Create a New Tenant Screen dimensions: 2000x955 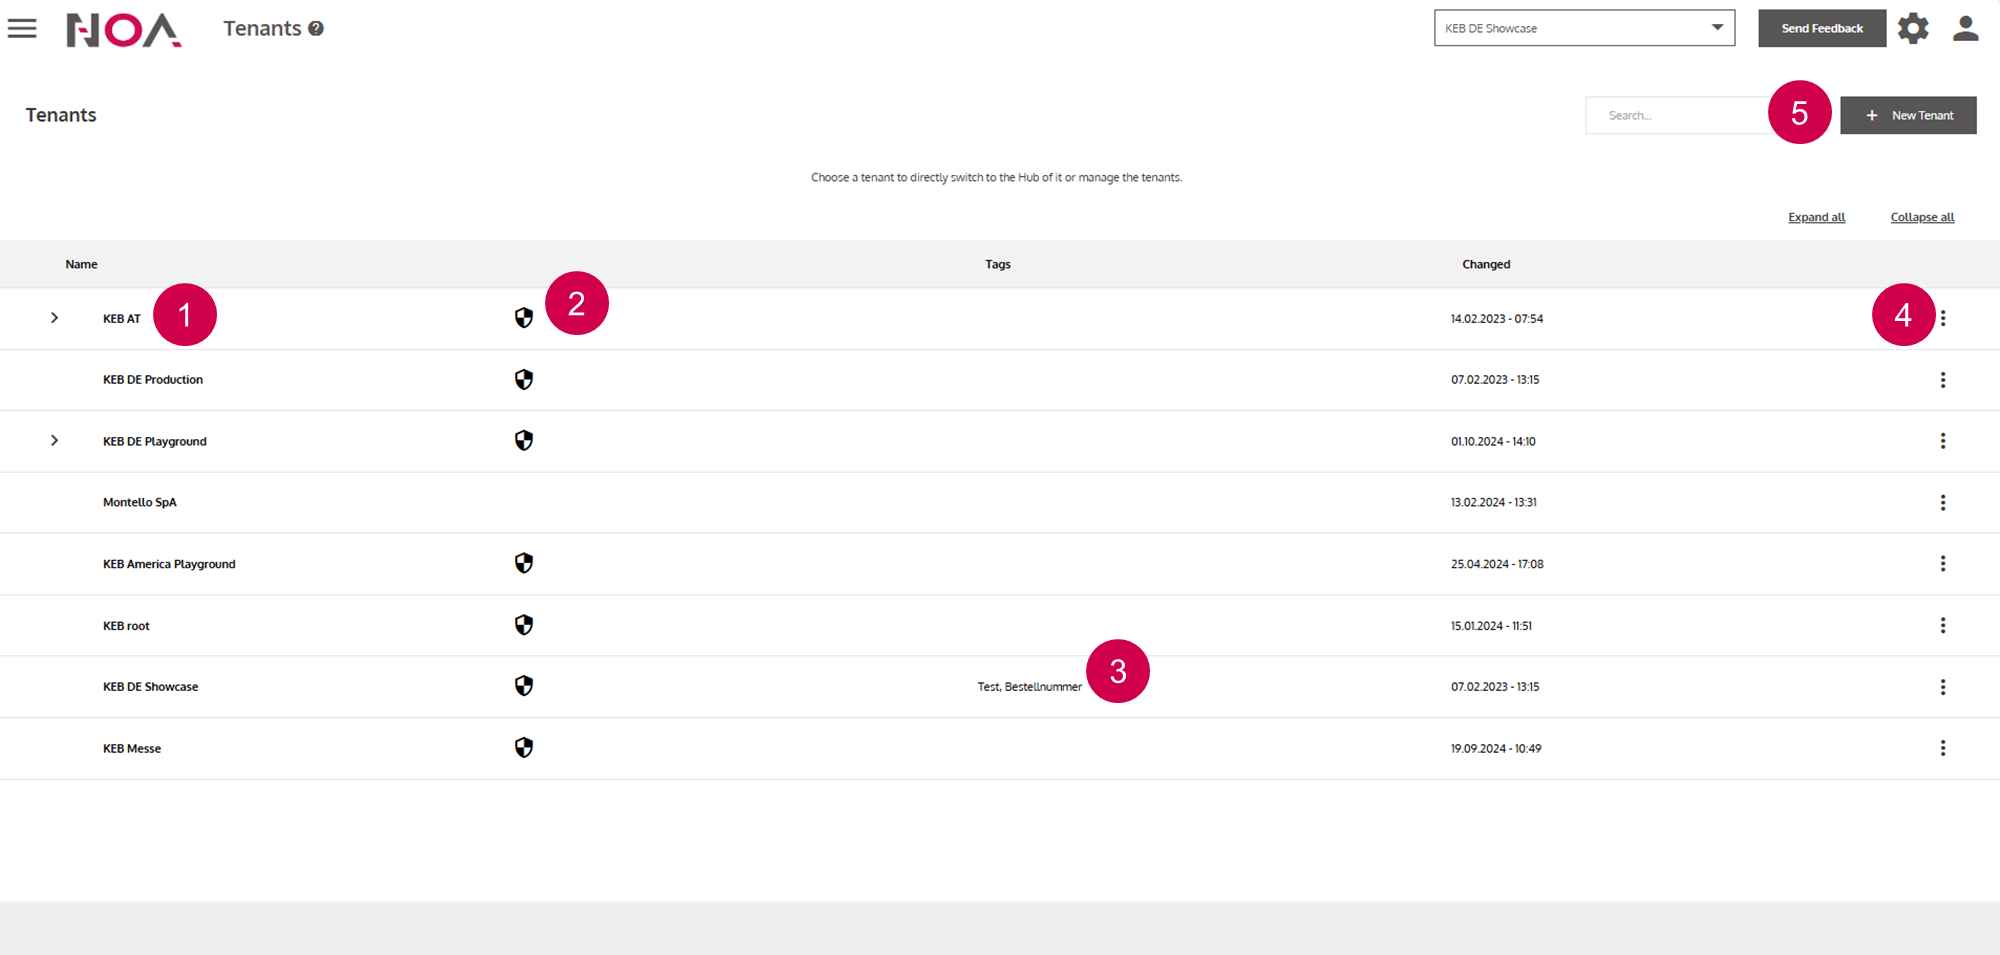(x=1907, y=115)
